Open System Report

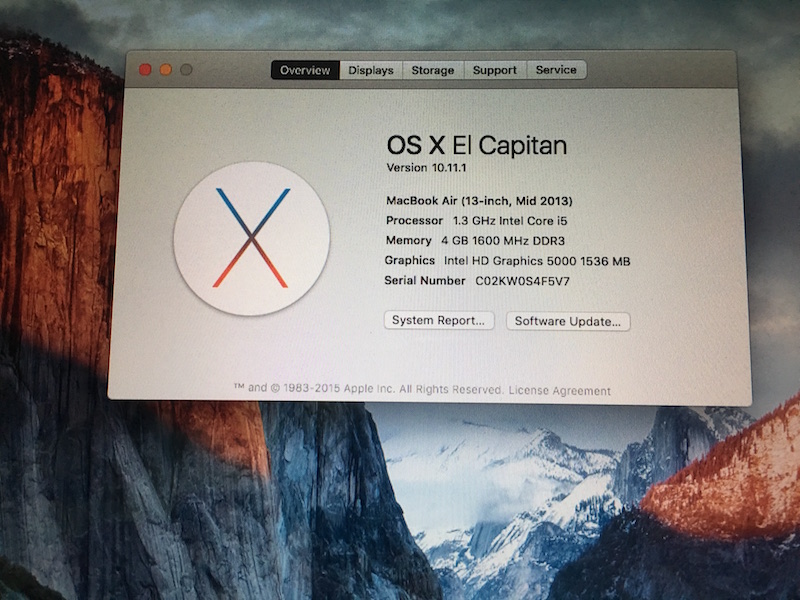(439, 320)
